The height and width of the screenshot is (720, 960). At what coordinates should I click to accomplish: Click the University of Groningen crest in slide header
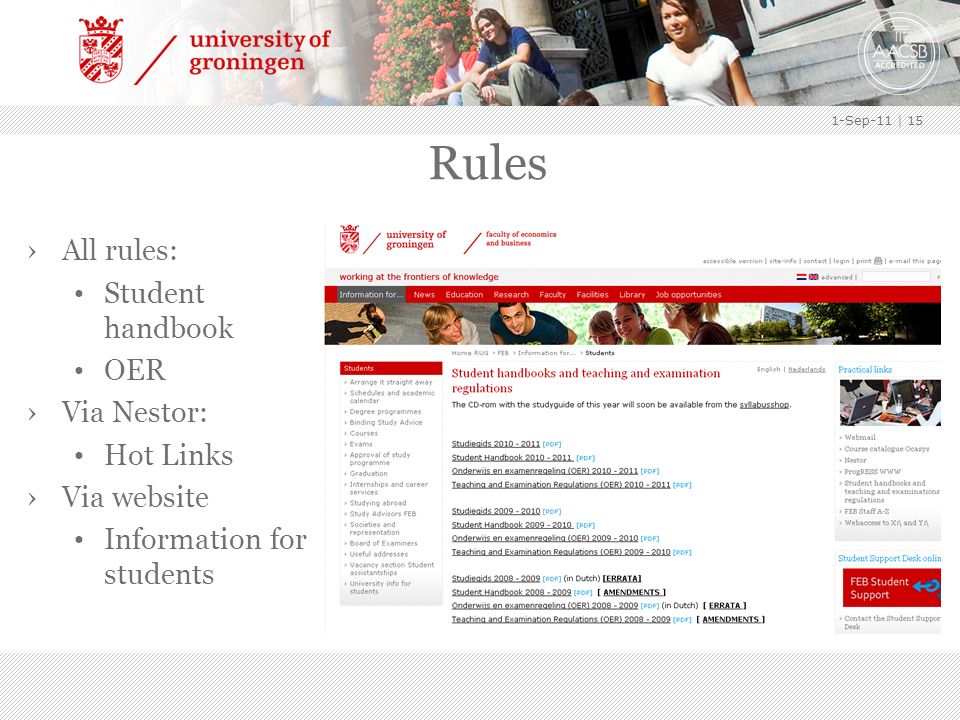(101, 50)
